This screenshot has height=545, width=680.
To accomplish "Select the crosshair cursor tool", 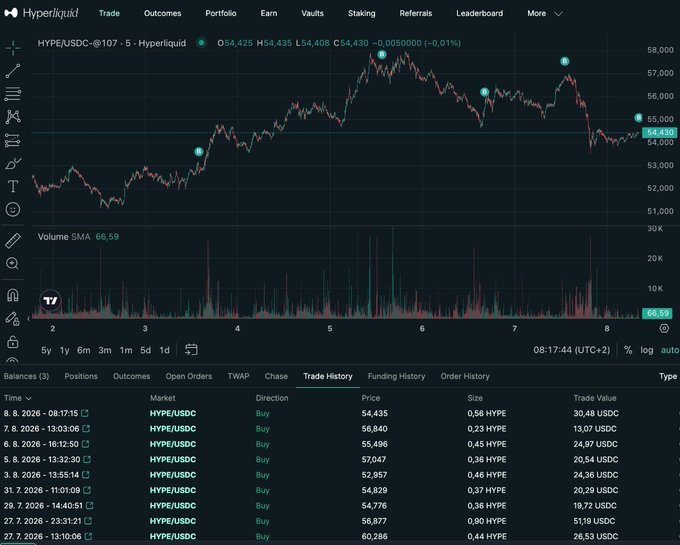I will (13, 47).
